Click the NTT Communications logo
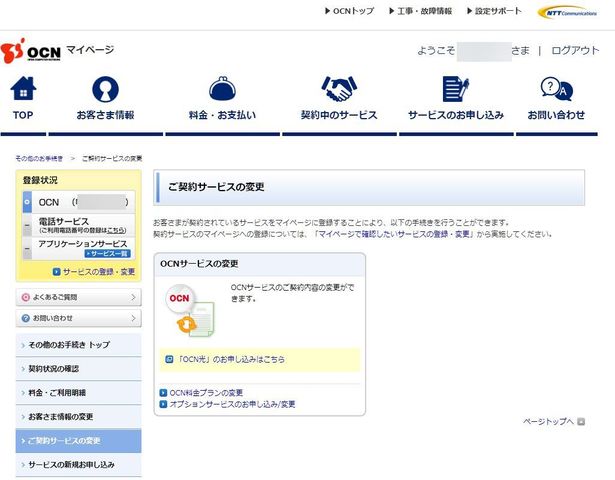 (567, 12)
